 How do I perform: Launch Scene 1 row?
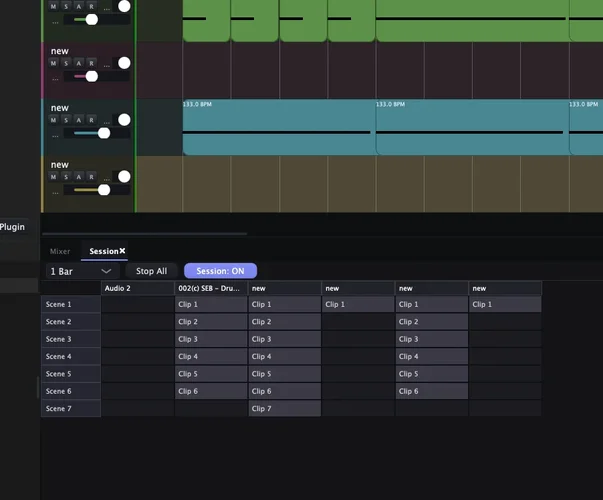pyautogui.click(x=71, y=304)
